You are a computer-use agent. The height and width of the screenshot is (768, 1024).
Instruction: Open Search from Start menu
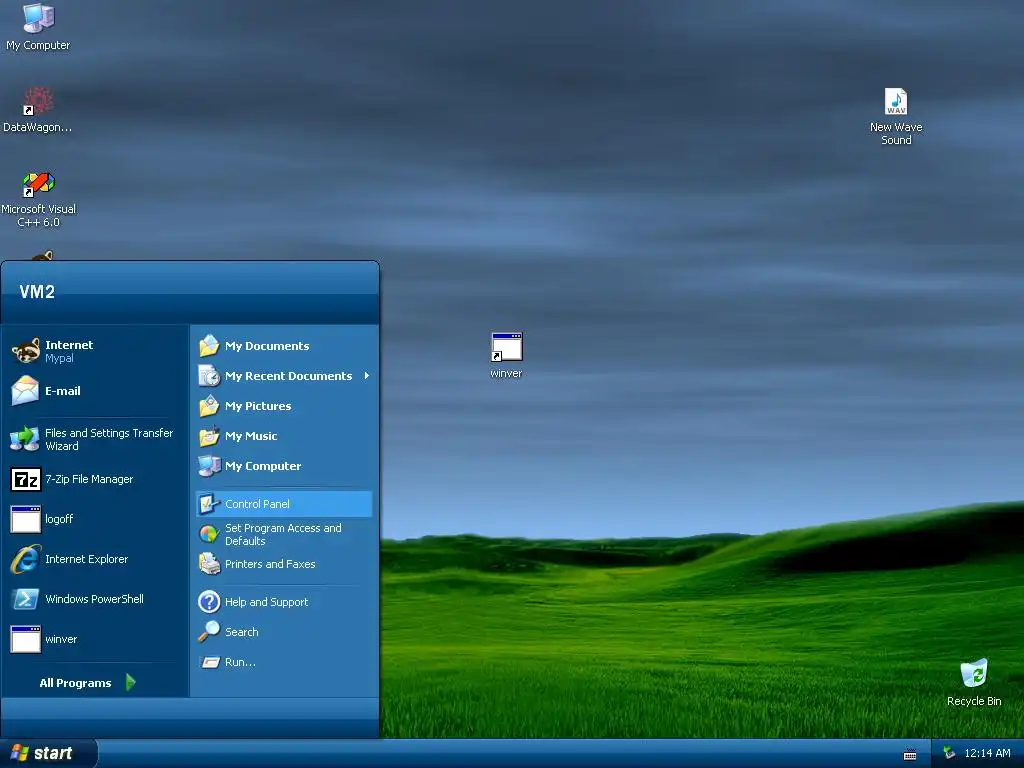(284, 632)
